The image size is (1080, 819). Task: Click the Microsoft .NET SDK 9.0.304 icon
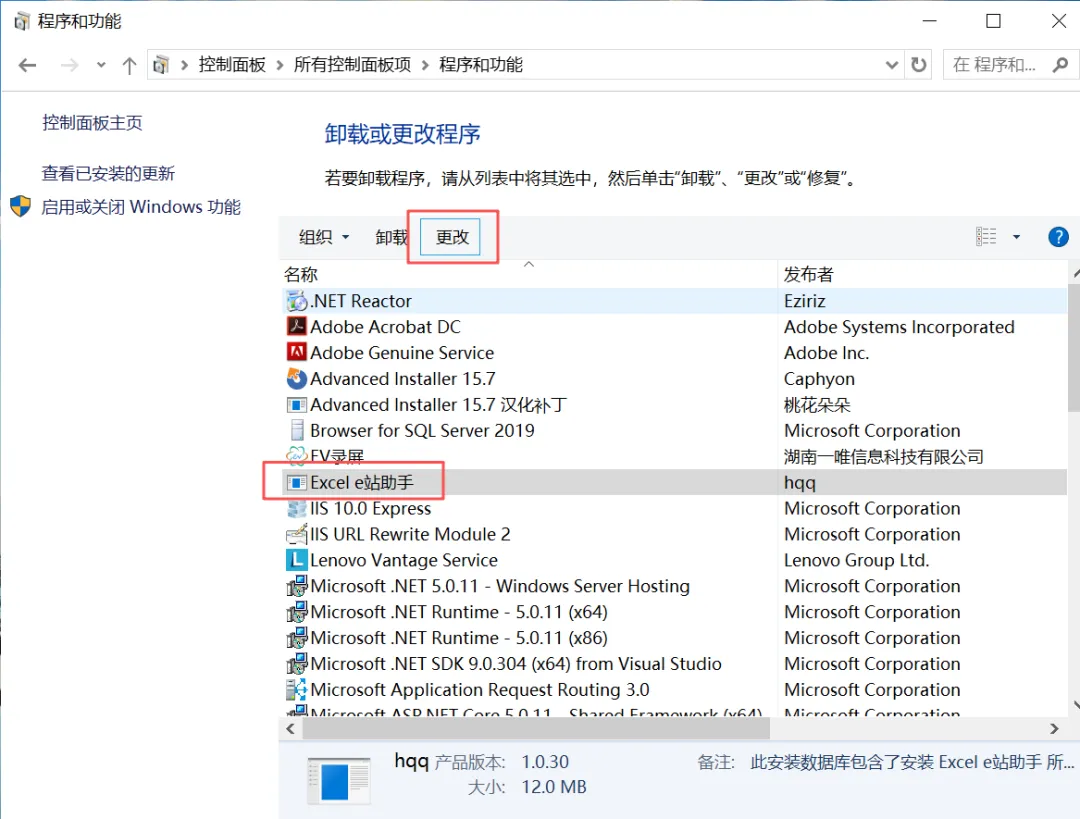pyautogui.click(x=296, y=664)
